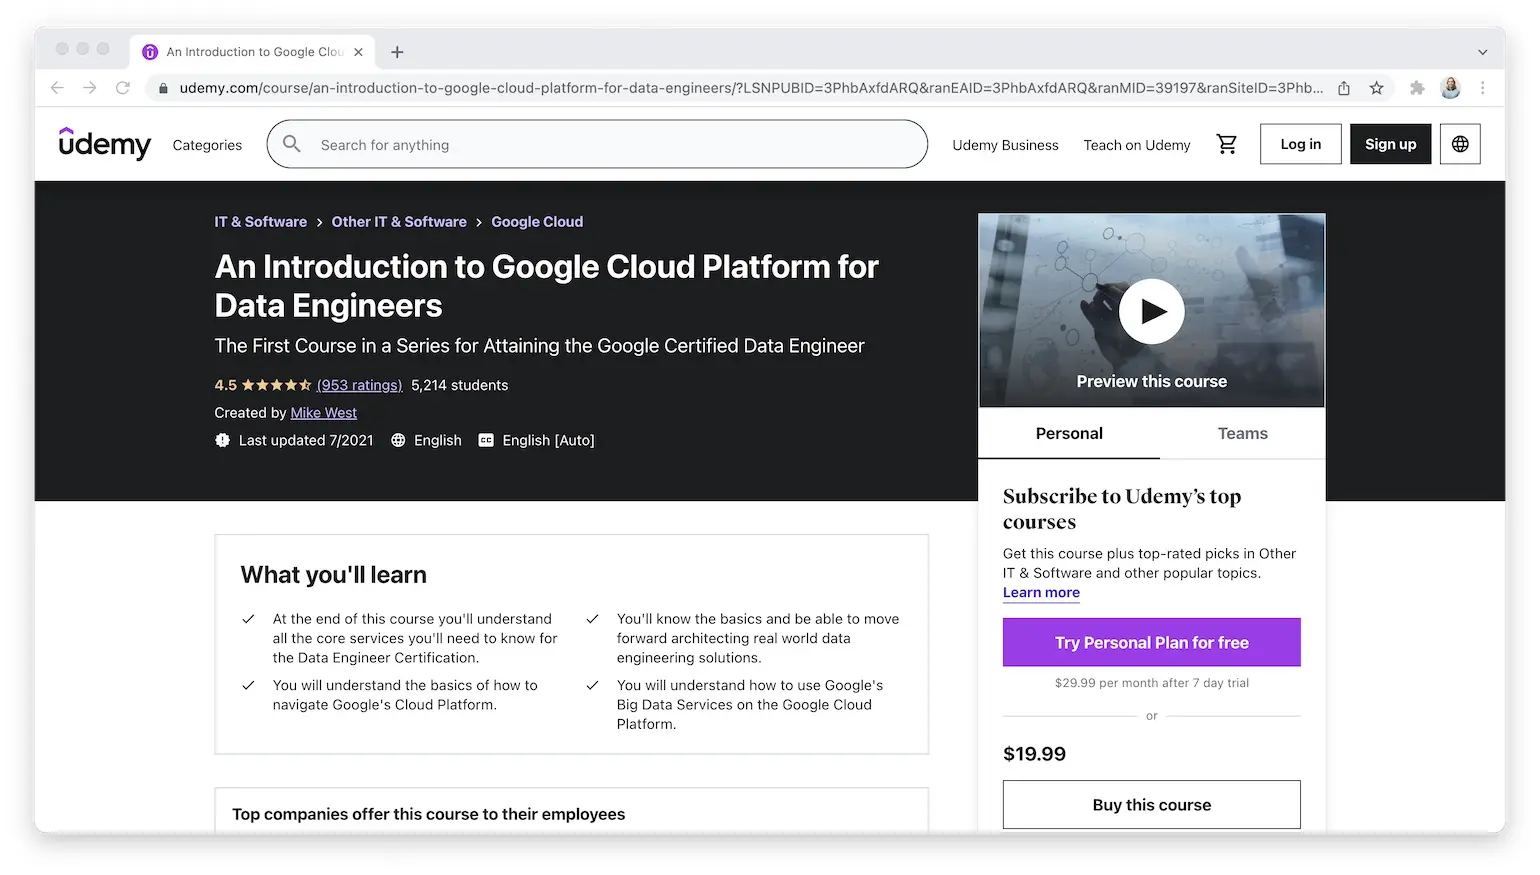Bookmark the page with the star icon
This screenshot has height=875, width=1540.
pyautogui.click(x=1378, y=87)
